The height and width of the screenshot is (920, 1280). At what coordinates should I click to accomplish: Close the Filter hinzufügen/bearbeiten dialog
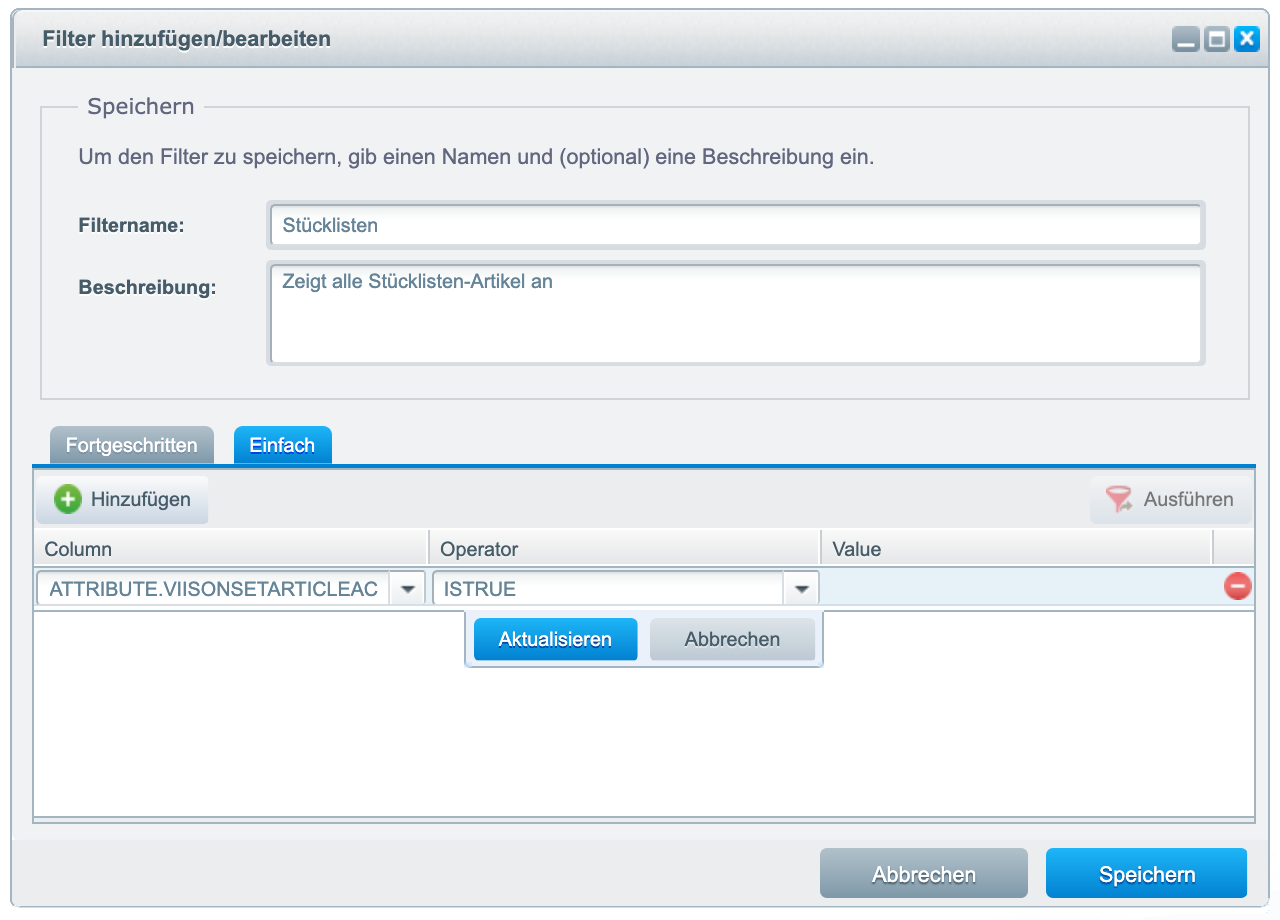point(1246,40)
